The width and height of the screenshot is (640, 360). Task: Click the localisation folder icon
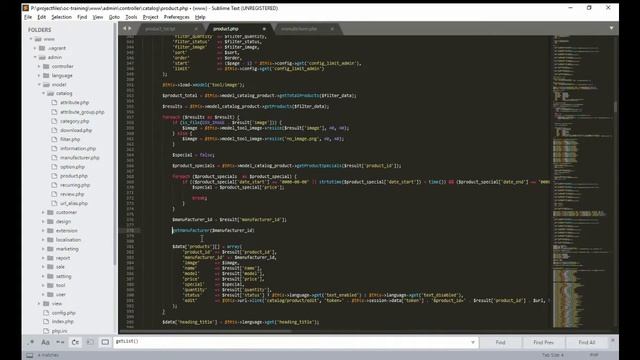click(x=50, y=240)
